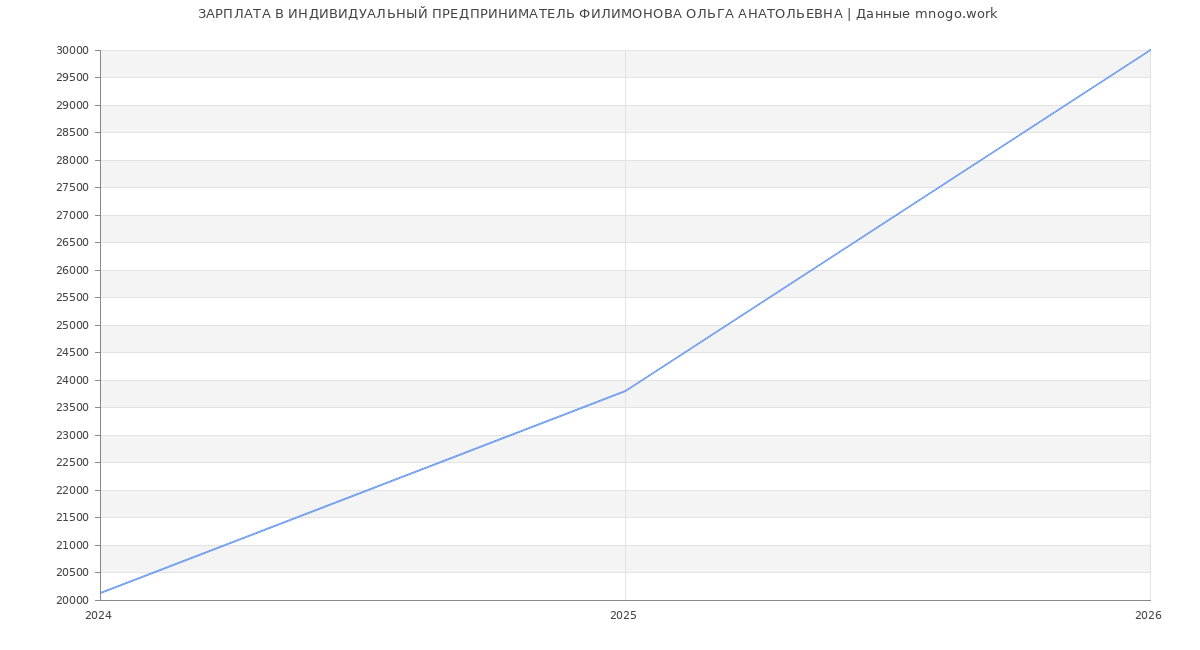This screenshot has height=650, width=1200.
Task: Select the 2025 x-axis label
Action: (x=623, y=616)
